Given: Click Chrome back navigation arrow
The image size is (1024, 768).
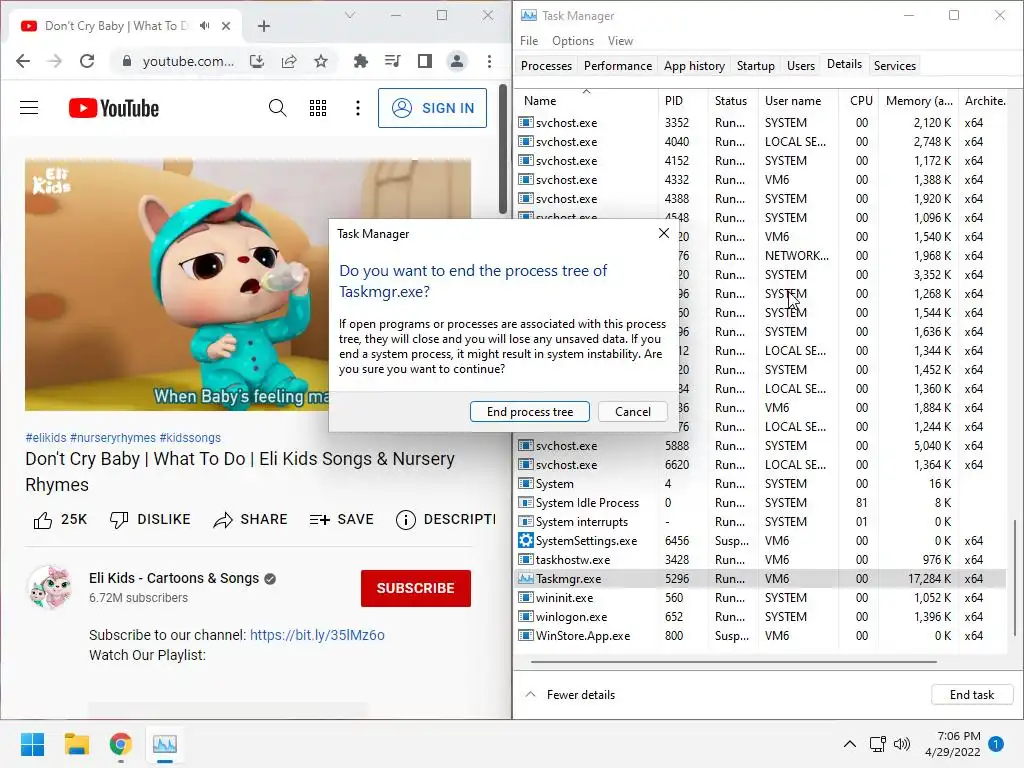Looking at the screenshot, I should point(23,61).
